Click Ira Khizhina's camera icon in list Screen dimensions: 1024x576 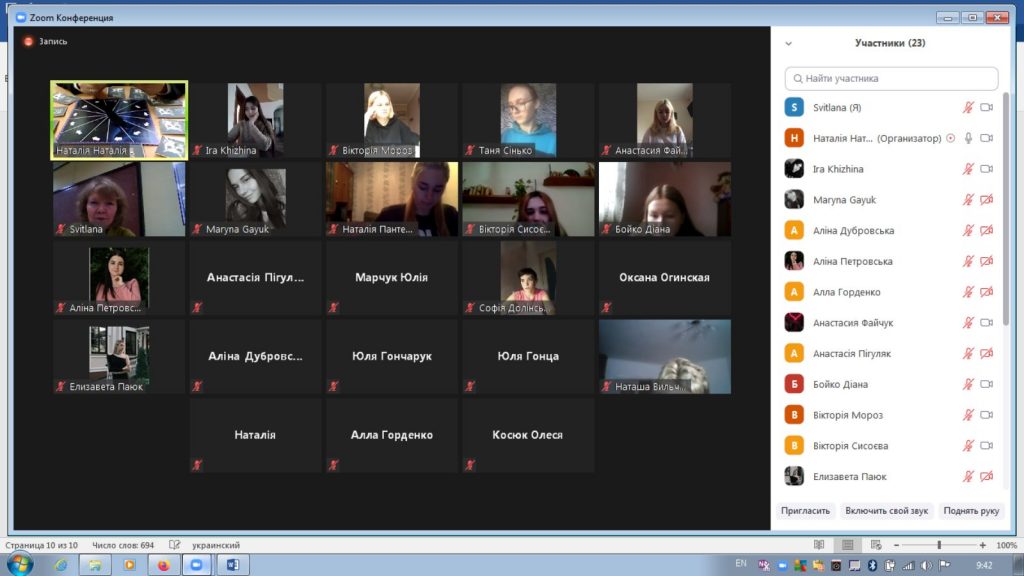click(x=987, y=168)
